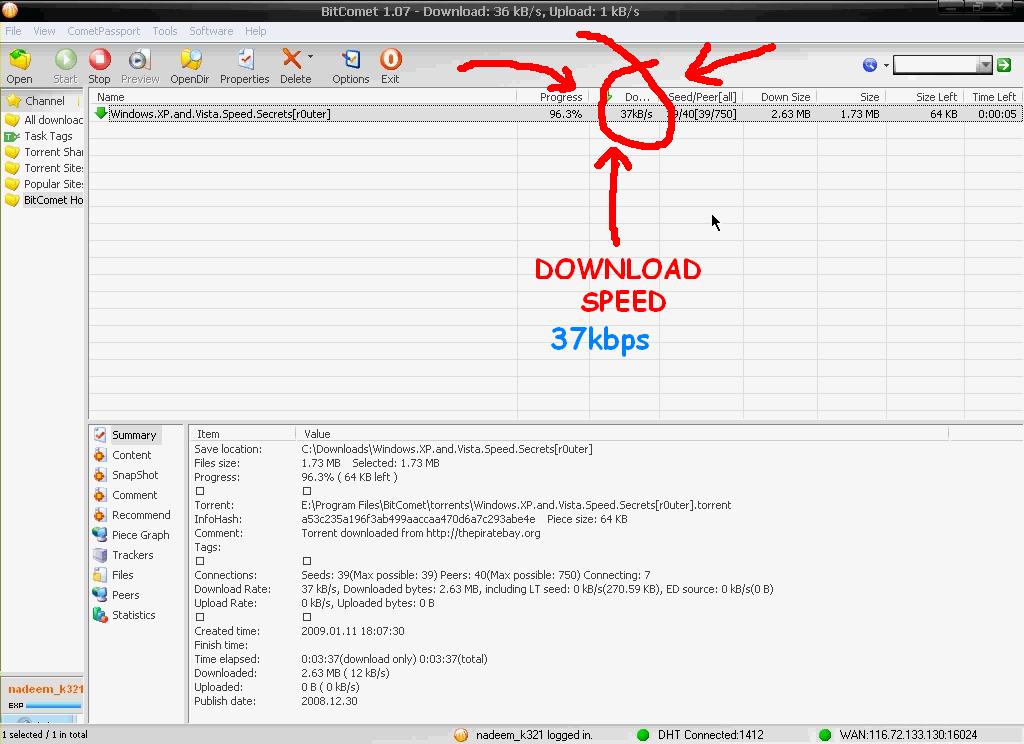Select the Windows.XP.and.Vista.Speed.Secrets torrent row
The height and width of the screenshot is (744, 1024).
click(220, 114)
